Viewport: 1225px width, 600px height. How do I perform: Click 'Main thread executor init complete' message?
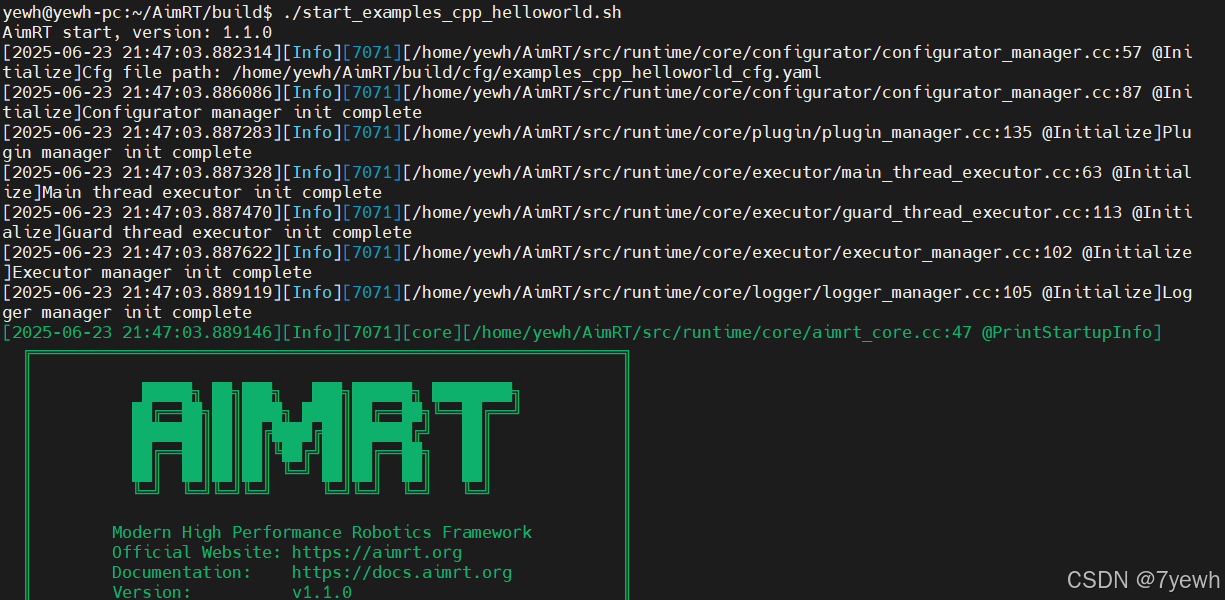coord(211,192)
